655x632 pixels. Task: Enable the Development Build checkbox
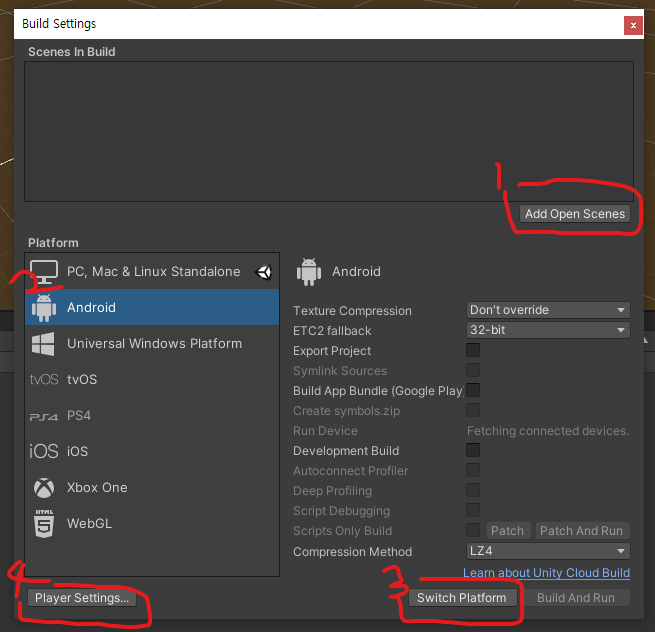click(x=473, y=450)
